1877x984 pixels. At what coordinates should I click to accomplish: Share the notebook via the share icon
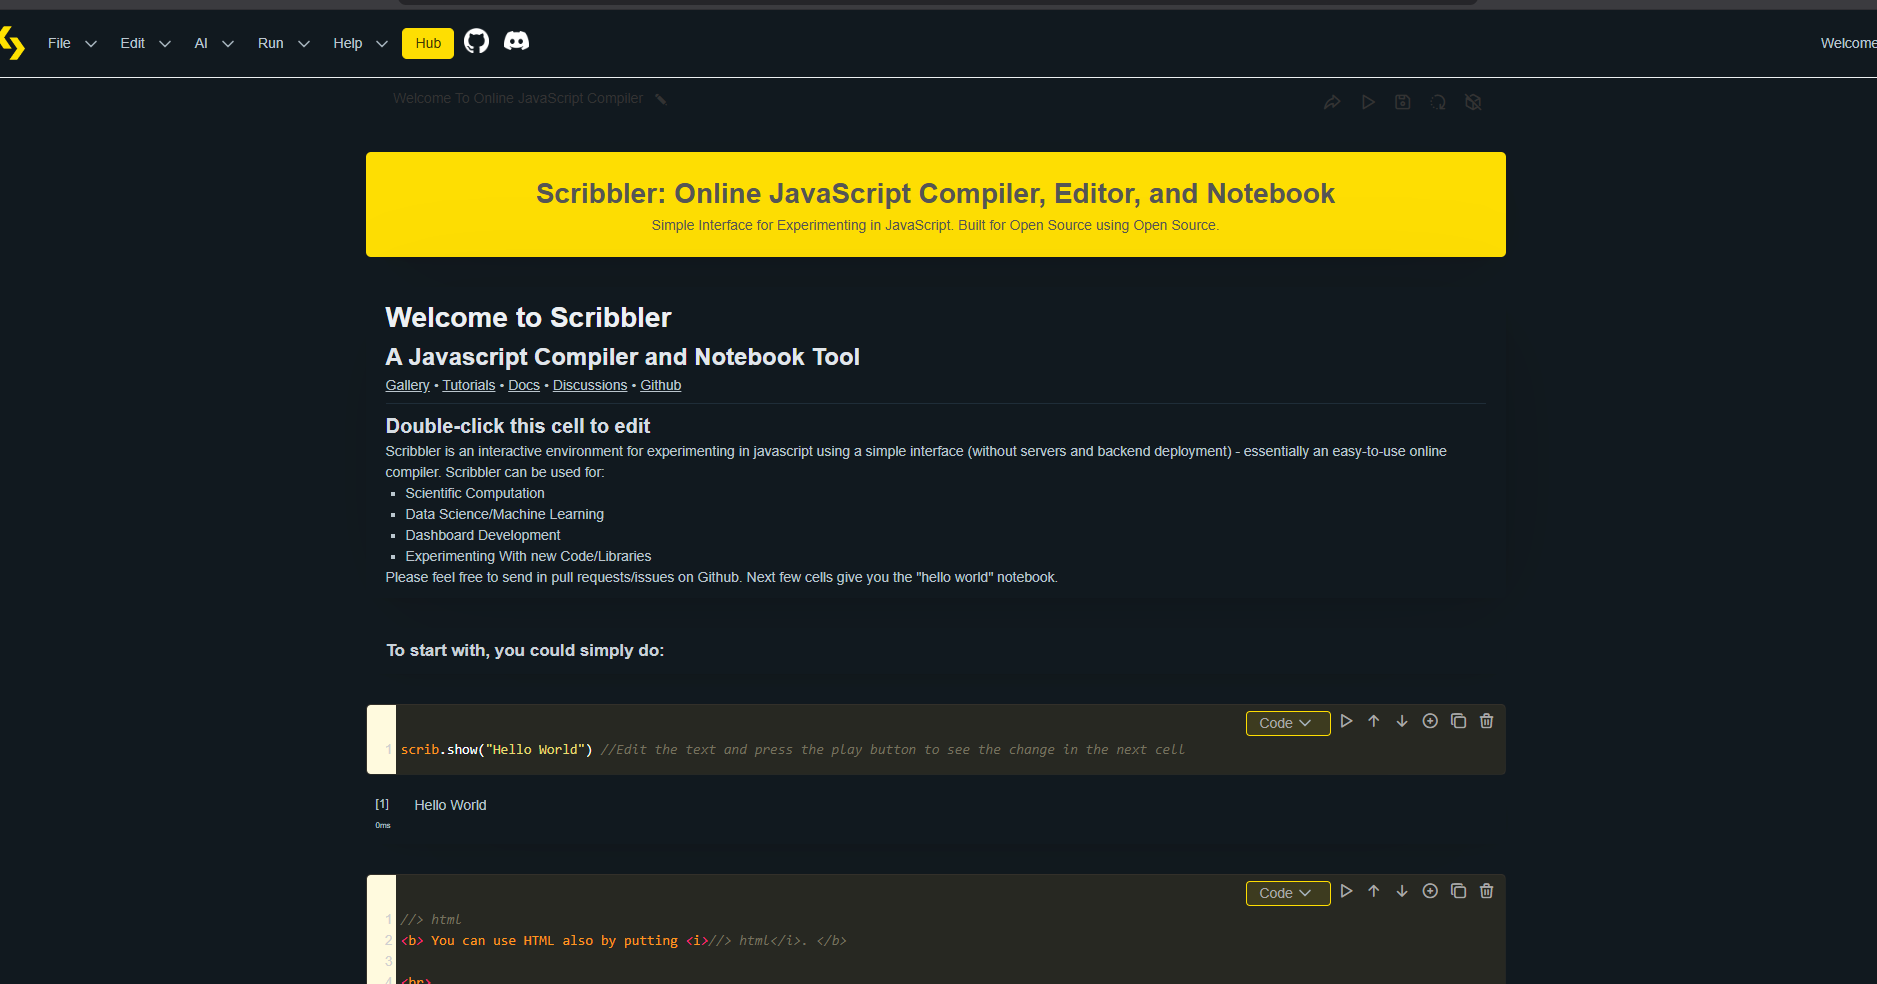coord(1333,101)
